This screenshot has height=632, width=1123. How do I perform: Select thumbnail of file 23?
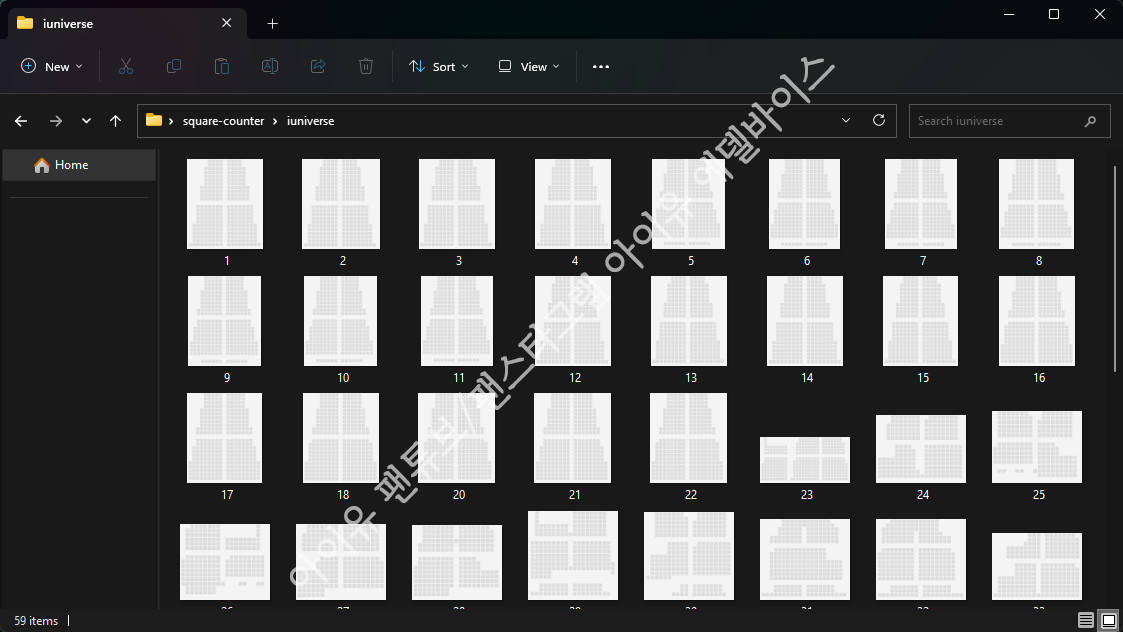[x=805, y=460]
